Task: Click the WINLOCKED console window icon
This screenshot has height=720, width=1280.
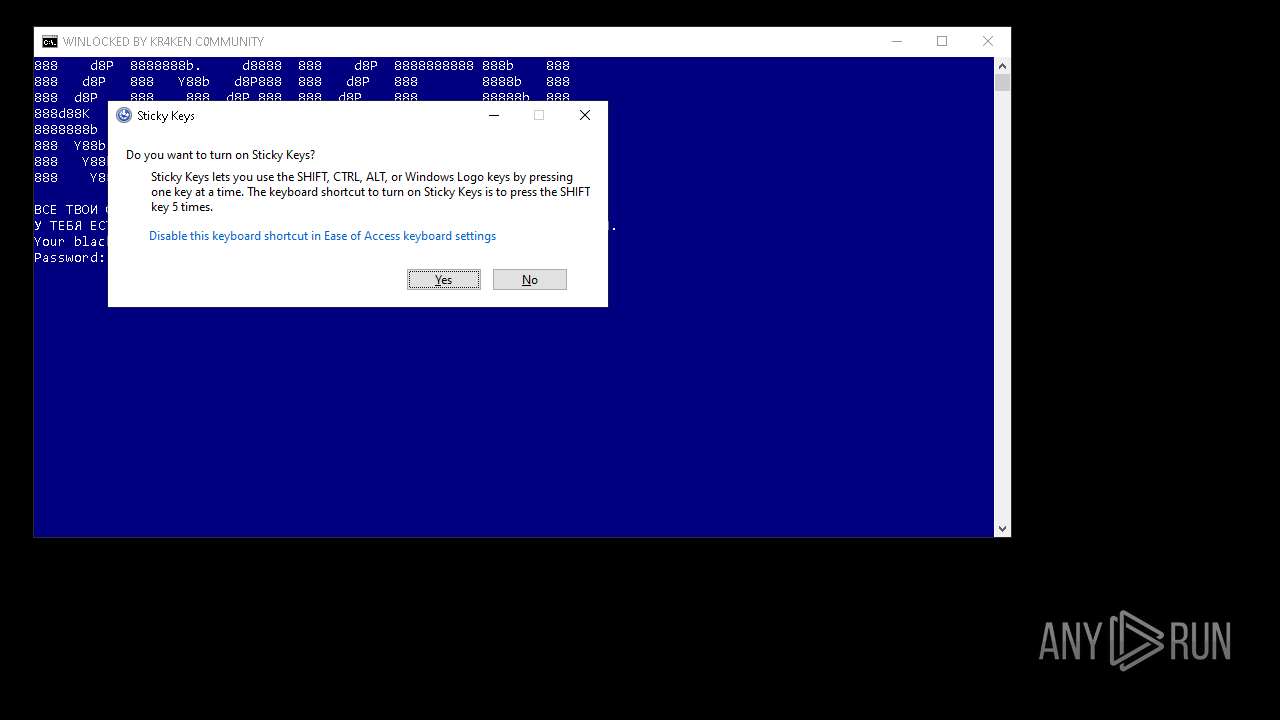Action: pos(49,41)
